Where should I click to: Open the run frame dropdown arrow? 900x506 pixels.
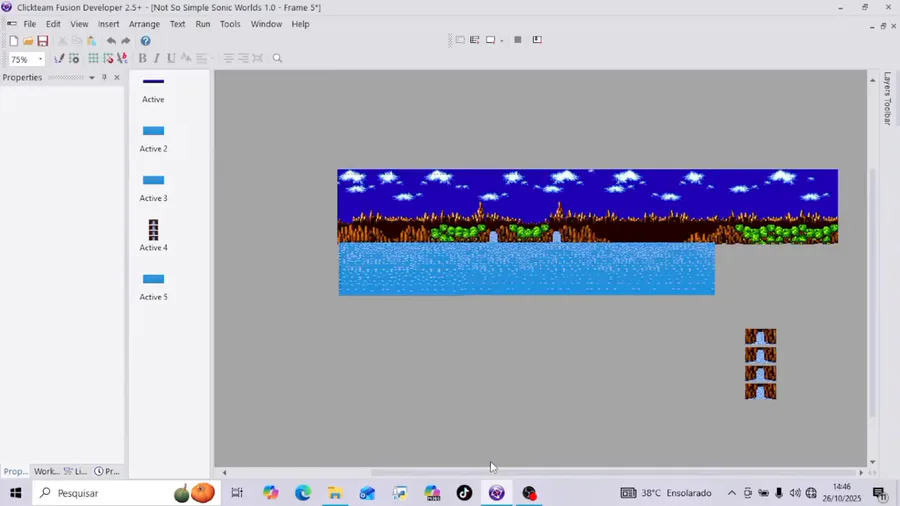pyautogui.click(x=502, y=40)
